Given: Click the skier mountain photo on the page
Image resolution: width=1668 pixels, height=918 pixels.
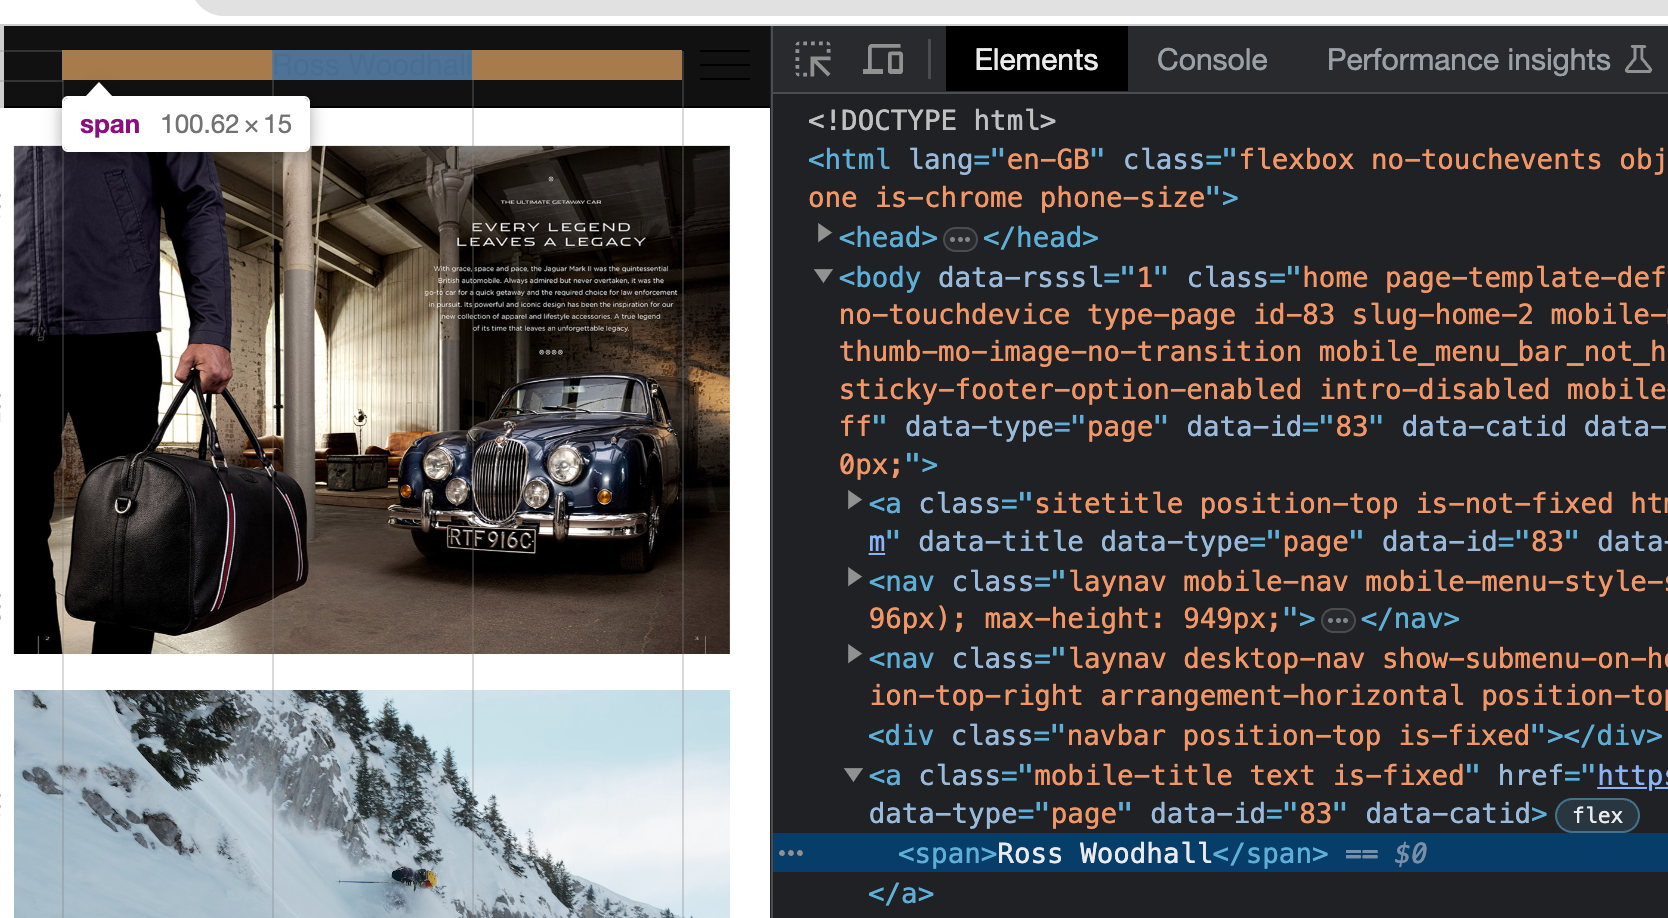Looking at the screenshot, I should (x=370, y=800).
